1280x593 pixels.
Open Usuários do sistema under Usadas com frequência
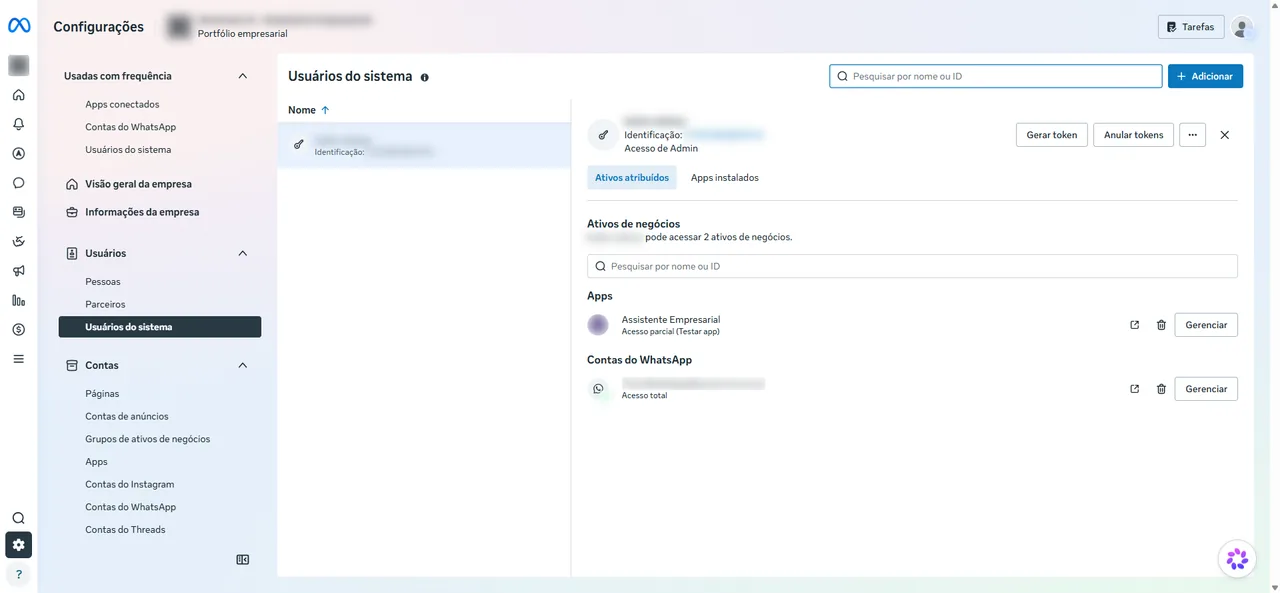[128, 150]
